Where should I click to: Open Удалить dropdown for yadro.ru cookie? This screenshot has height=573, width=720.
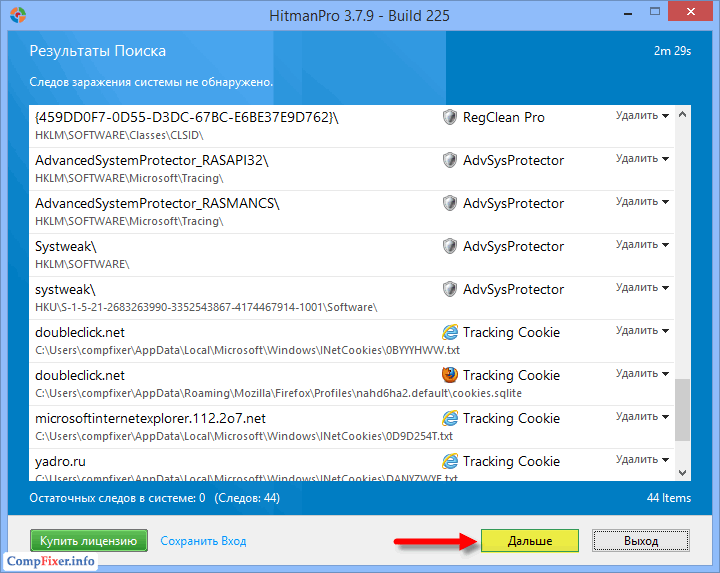[642, 460]
